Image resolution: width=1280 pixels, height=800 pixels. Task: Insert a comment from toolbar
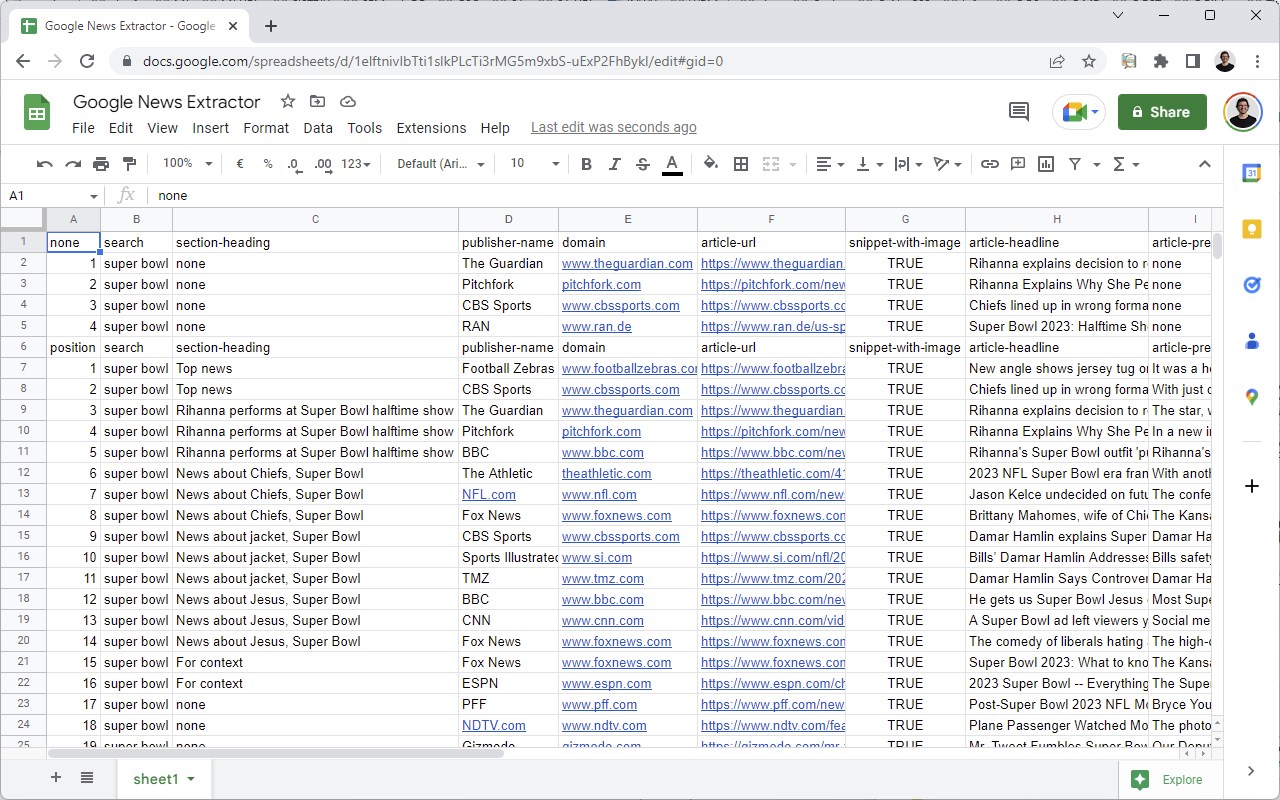(x=1018, y=164)
